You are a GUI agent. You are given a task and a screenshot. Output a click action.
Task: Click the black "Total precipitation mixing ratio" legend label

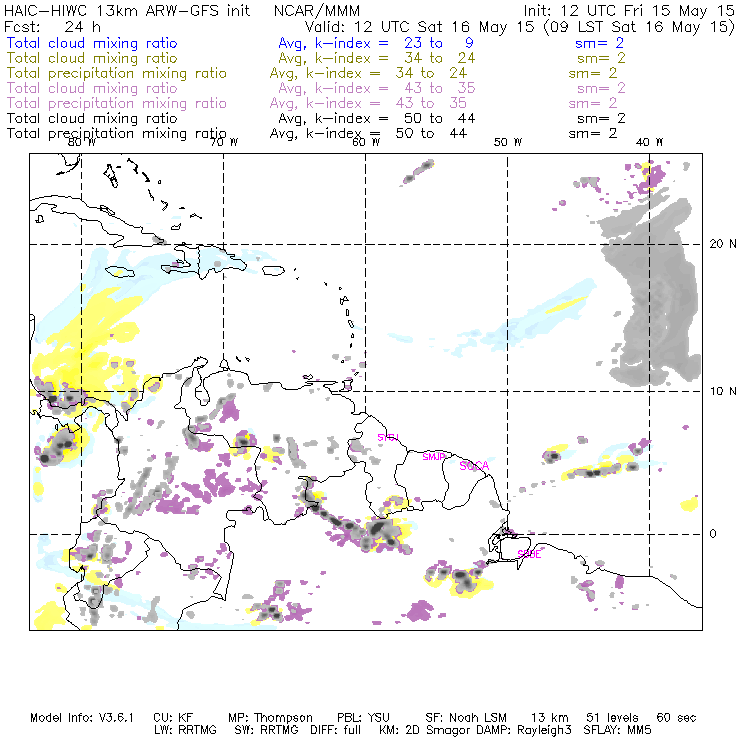pyautogui.click(x=117, y=134)
